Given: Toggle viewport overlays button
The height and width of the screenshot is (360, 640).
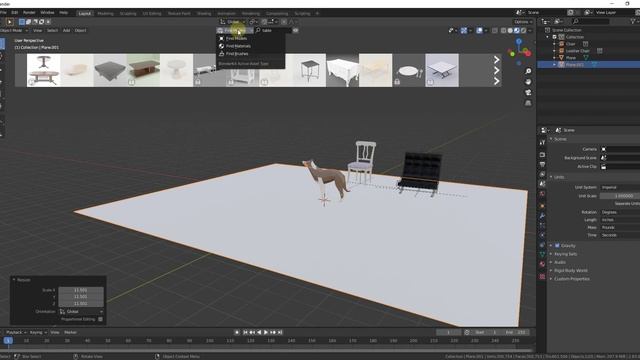Looking at the screenshot, I should coord(480,30).
